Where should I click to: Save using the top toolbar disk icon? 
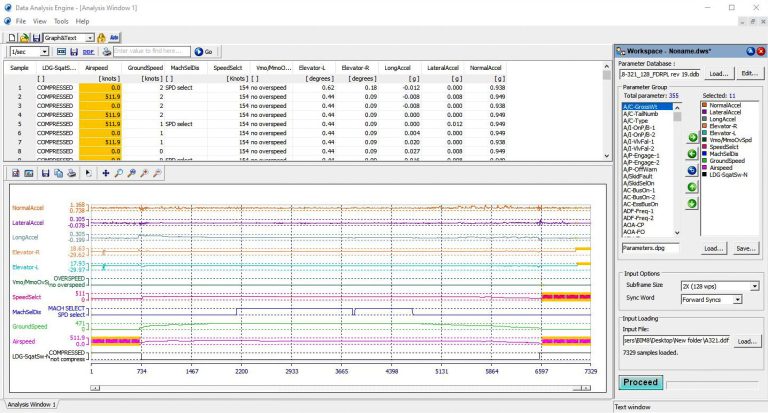[36, 38]
